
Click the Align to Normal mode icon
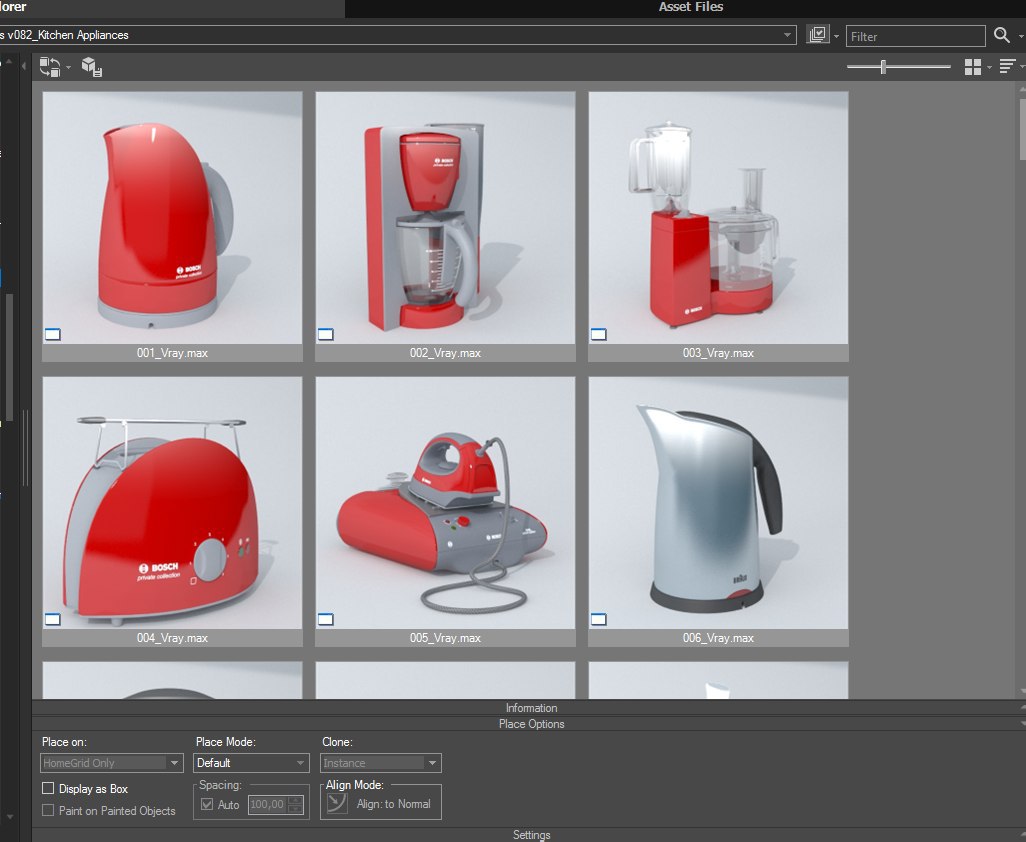337,803
